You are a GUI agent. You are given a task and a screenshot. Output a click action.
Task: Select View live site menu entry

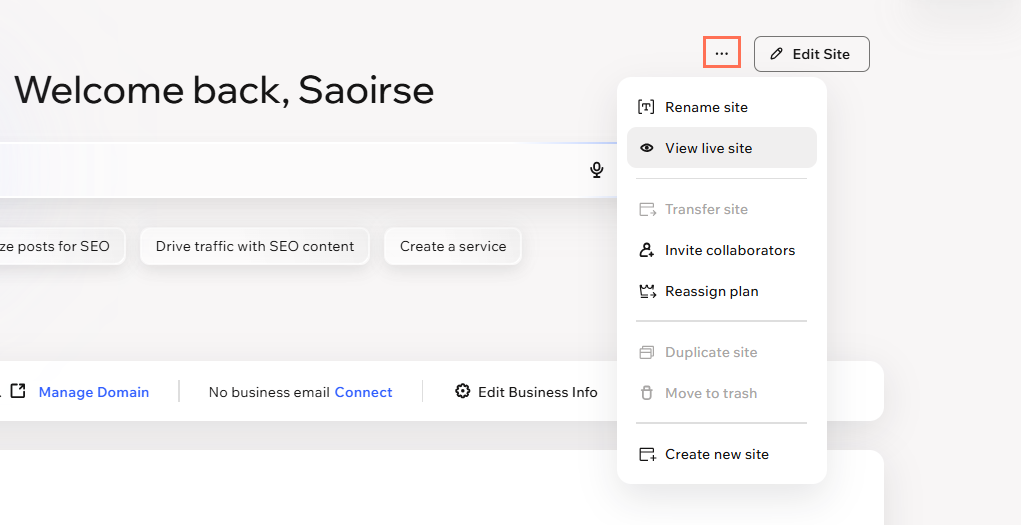[721, 148]
